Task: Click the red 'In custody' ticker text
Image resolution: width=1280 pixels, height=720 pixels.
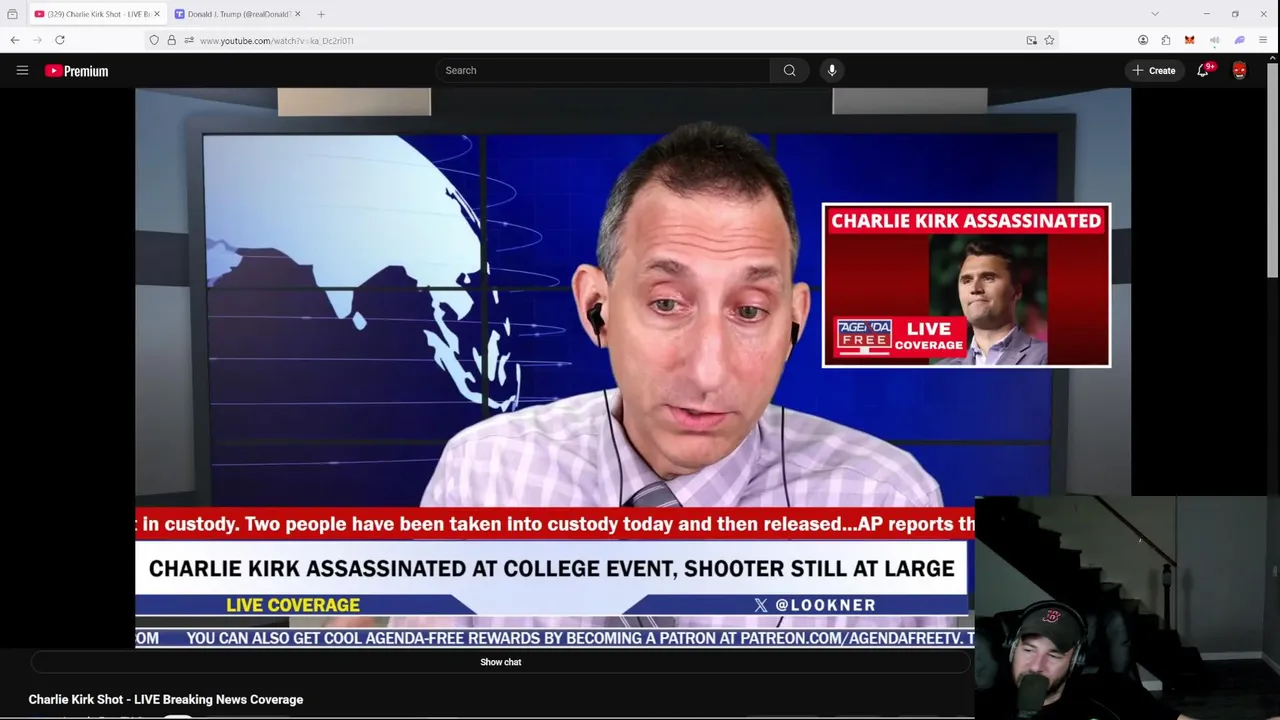Action: (555, 524)
